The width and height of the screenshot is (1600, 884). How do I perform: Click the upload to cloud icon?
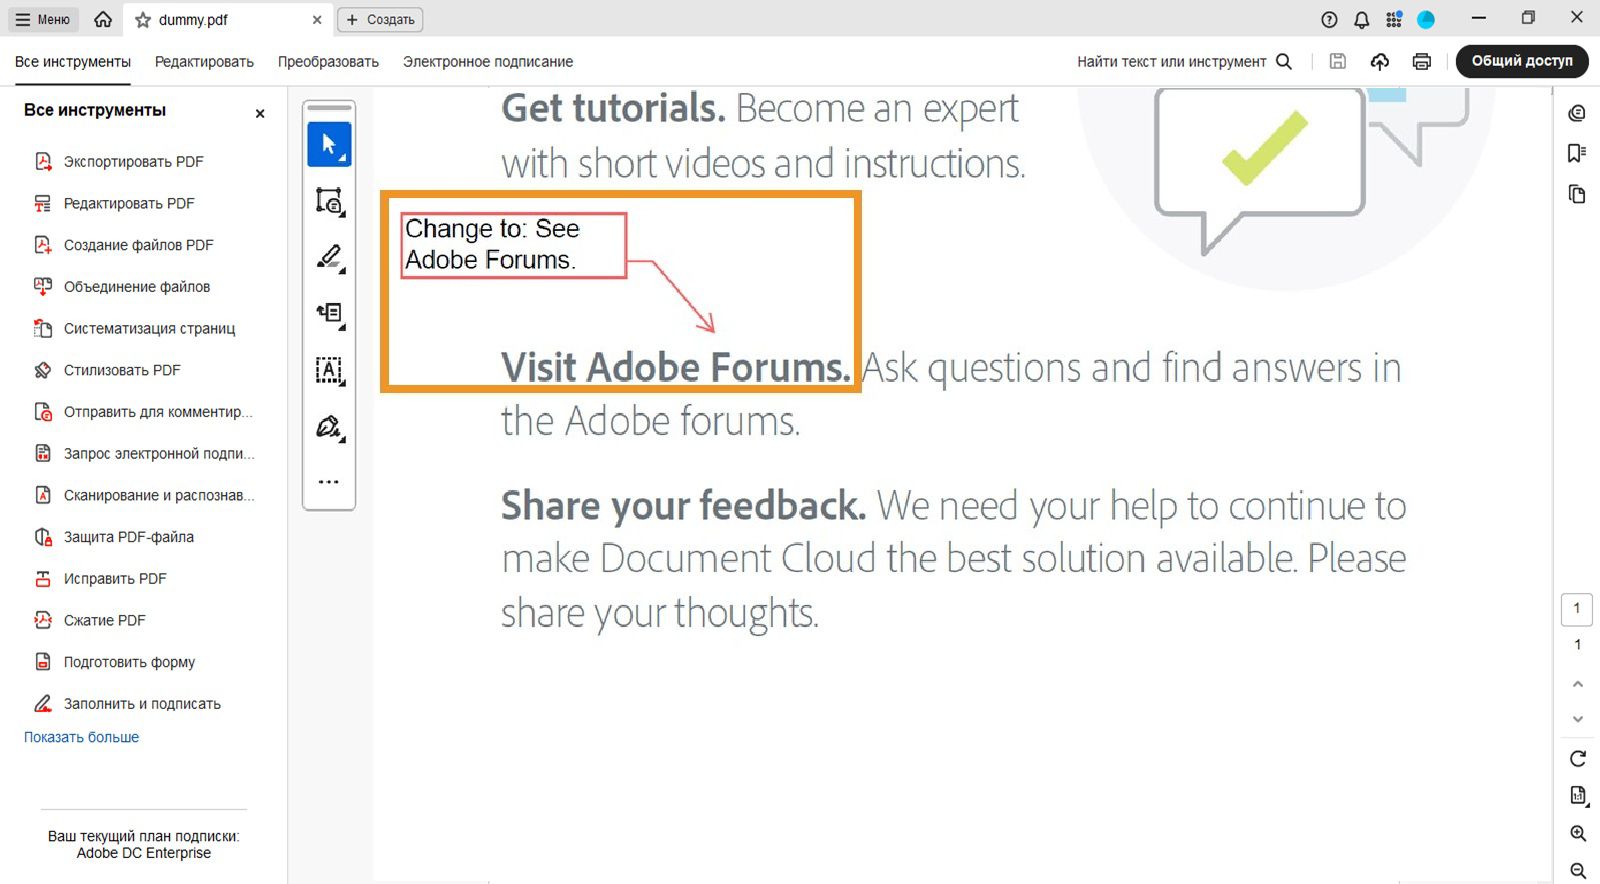click(x=1380, y=62)
